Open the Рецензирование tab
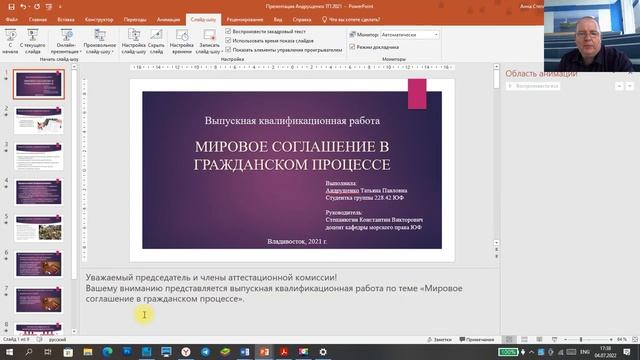The width and height of the screenshot is (640, 360). coord(245,19)
